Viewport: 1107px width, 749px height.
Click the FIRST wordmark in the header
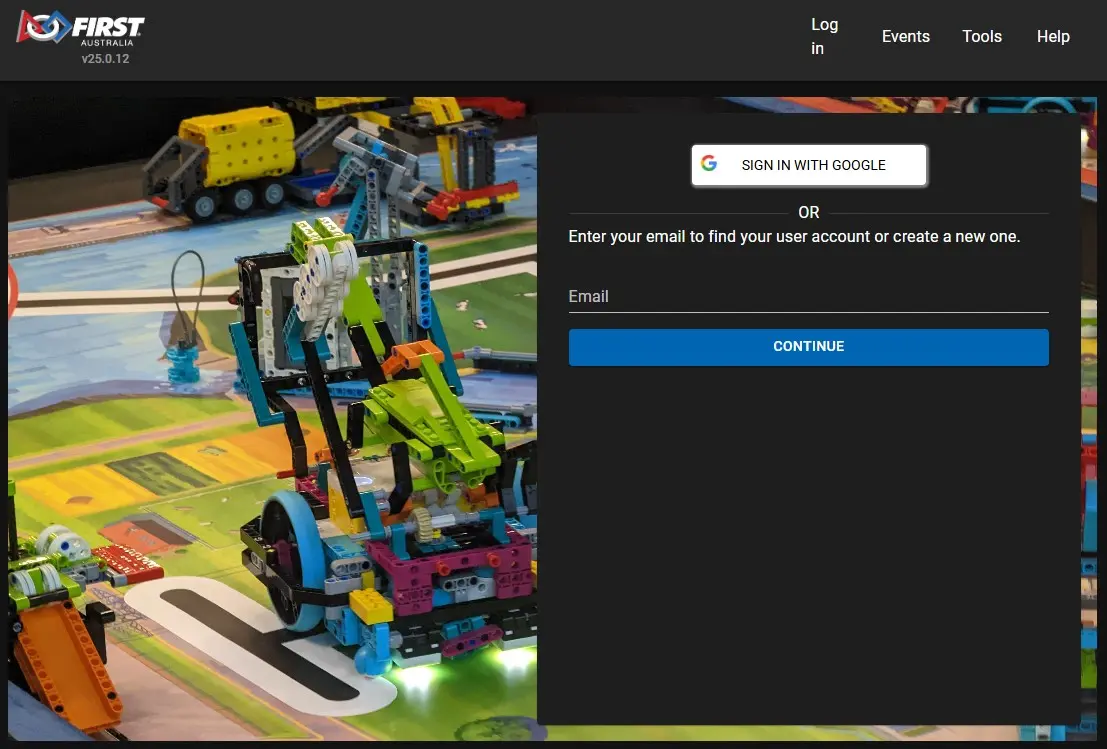tap(108, 28)
